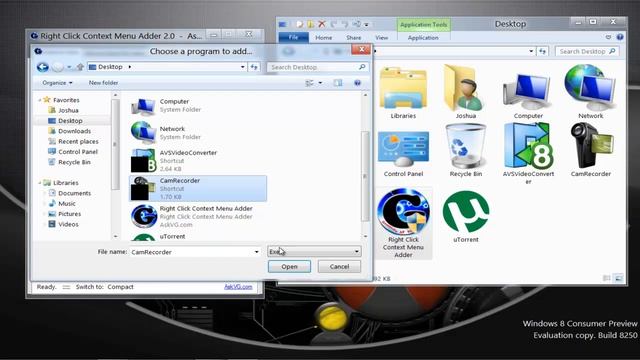Select Videos library in navigation pane
The image size is (640, 360).
(68, 224)
